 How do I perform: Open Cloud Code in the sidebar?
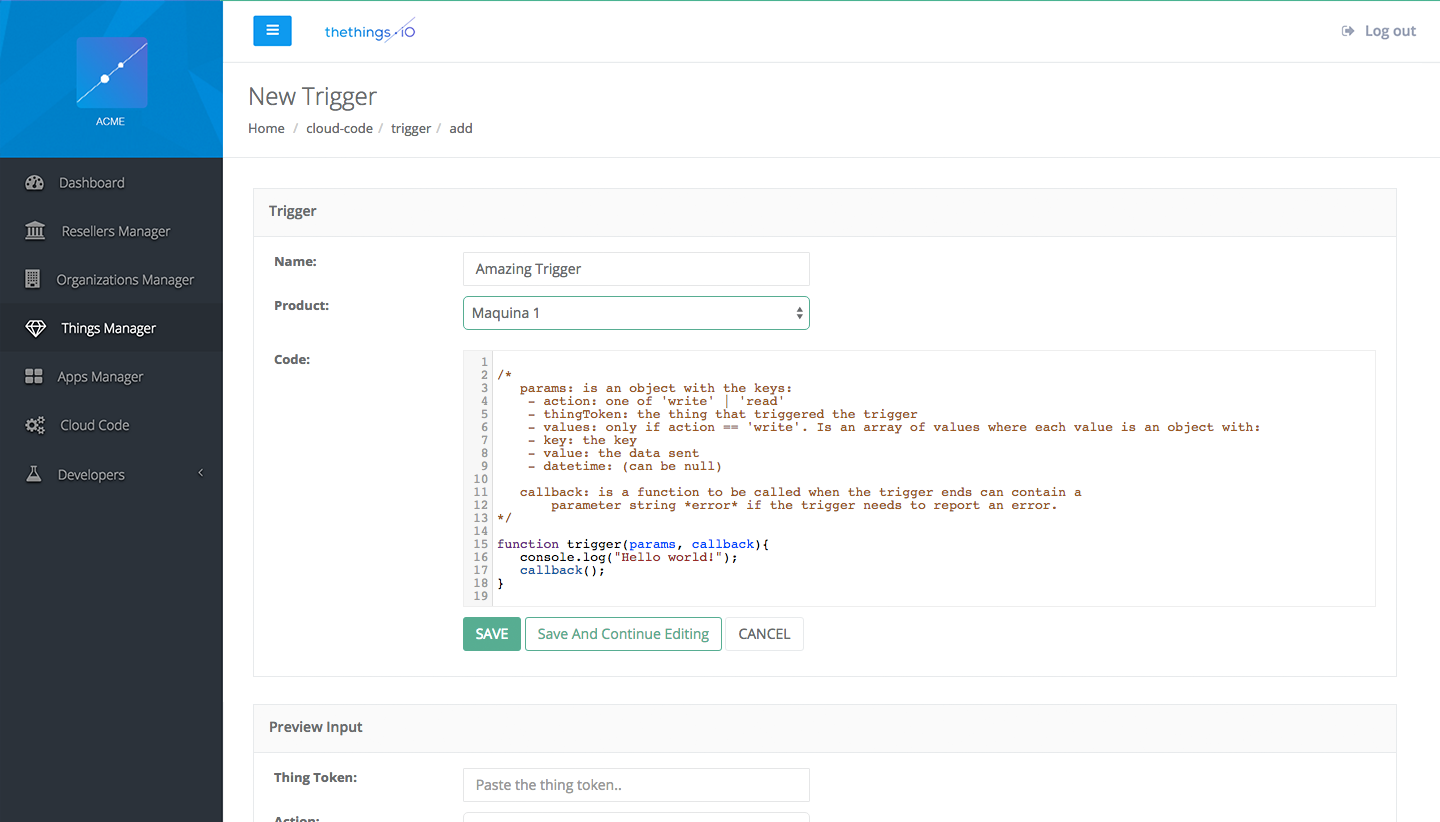(x=111, y=425)
